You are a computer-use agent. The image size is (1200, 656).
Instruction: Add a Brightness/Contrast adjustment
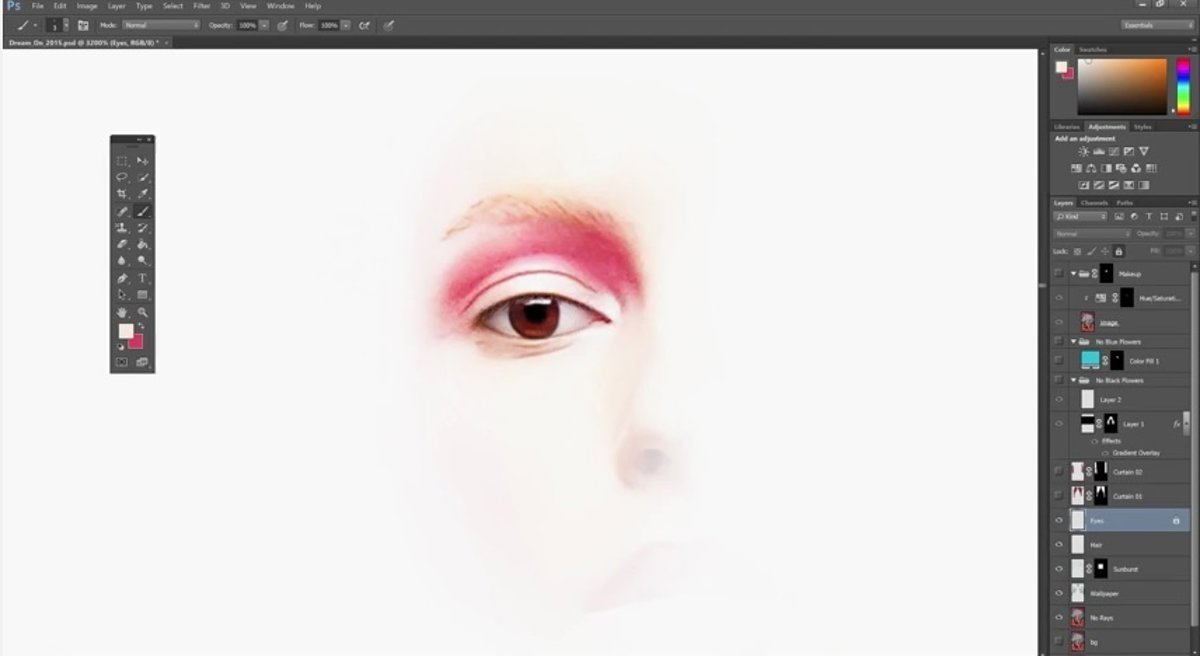[1083, 151]
